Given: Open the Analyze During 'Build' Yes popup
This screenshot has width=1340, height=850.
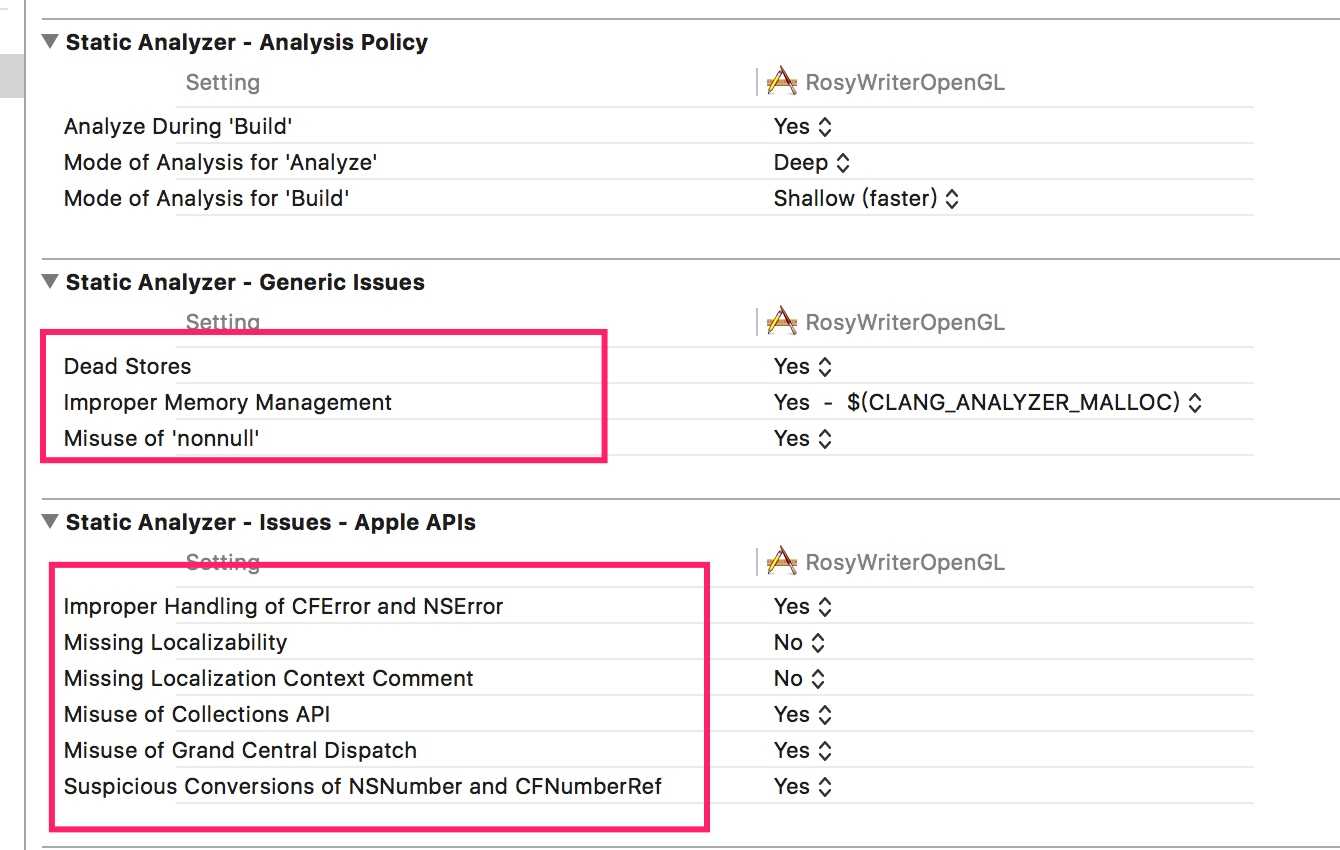Looking at the screenshot, I should coord(802,126).
